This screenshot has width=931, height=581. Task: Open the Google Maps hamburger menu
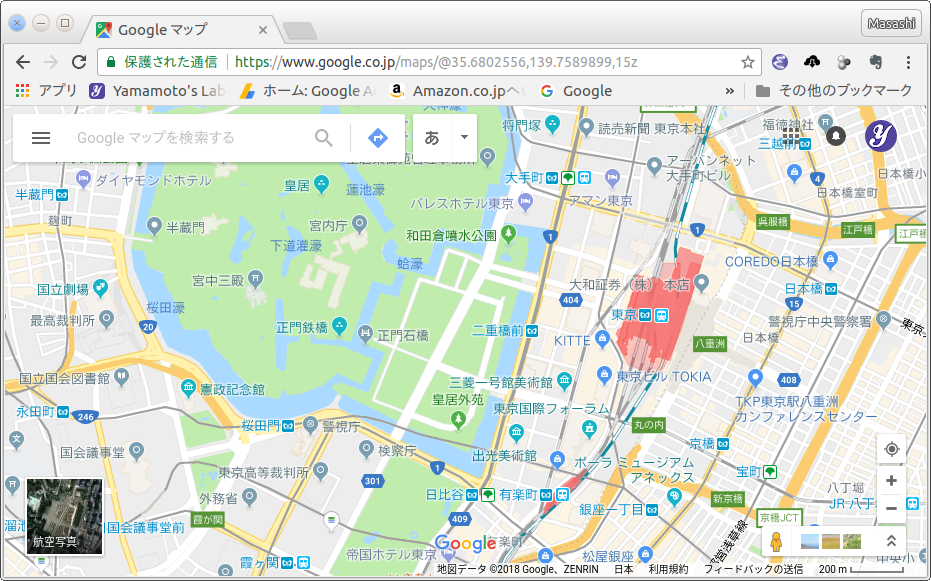[40, 138]
